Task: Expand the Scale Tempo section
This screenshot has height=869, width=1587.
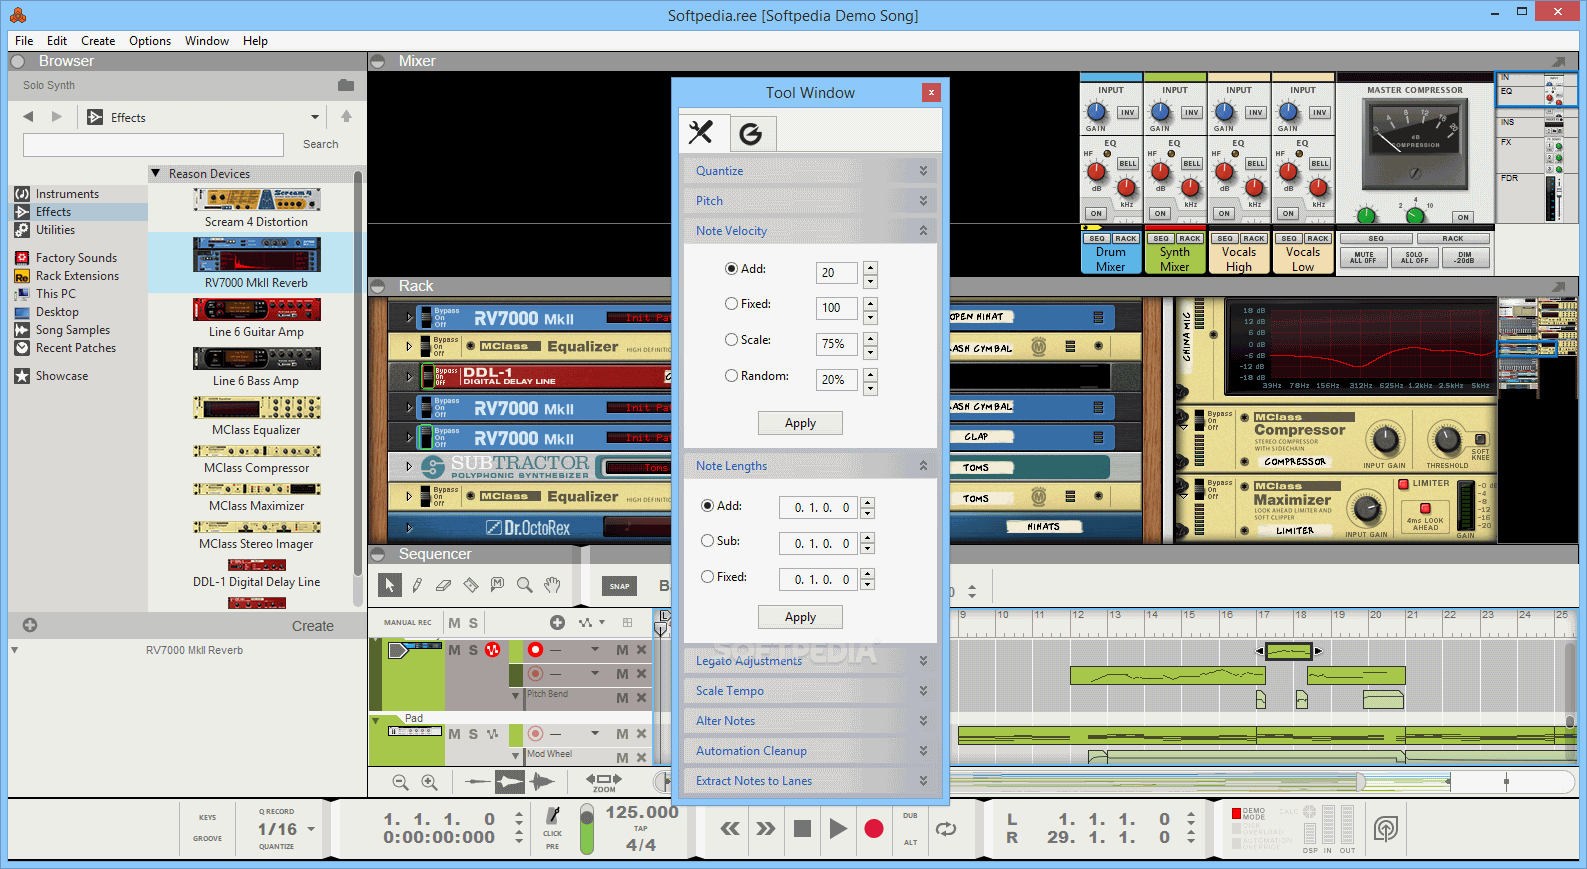Action: coord(810,691)
